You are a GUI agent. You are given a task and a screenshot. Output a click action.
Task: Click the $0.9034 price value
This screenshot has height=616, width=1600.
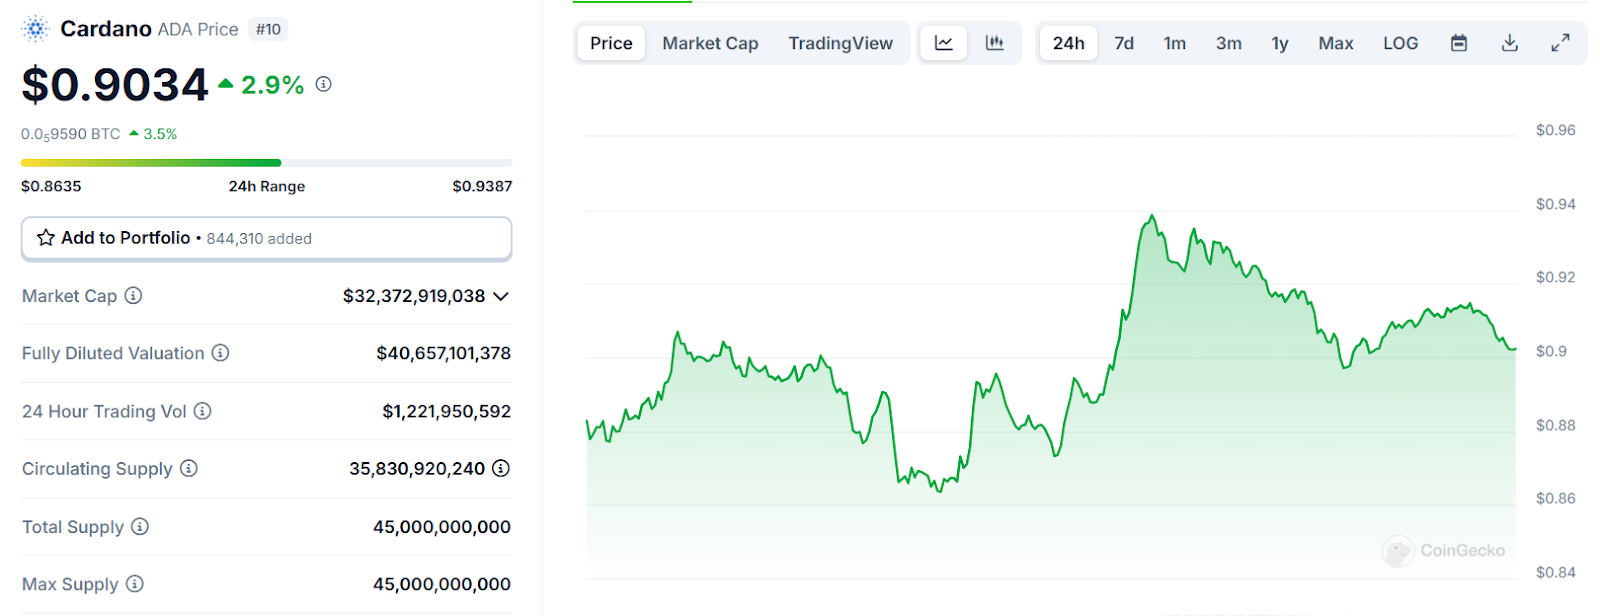[115, 84]
